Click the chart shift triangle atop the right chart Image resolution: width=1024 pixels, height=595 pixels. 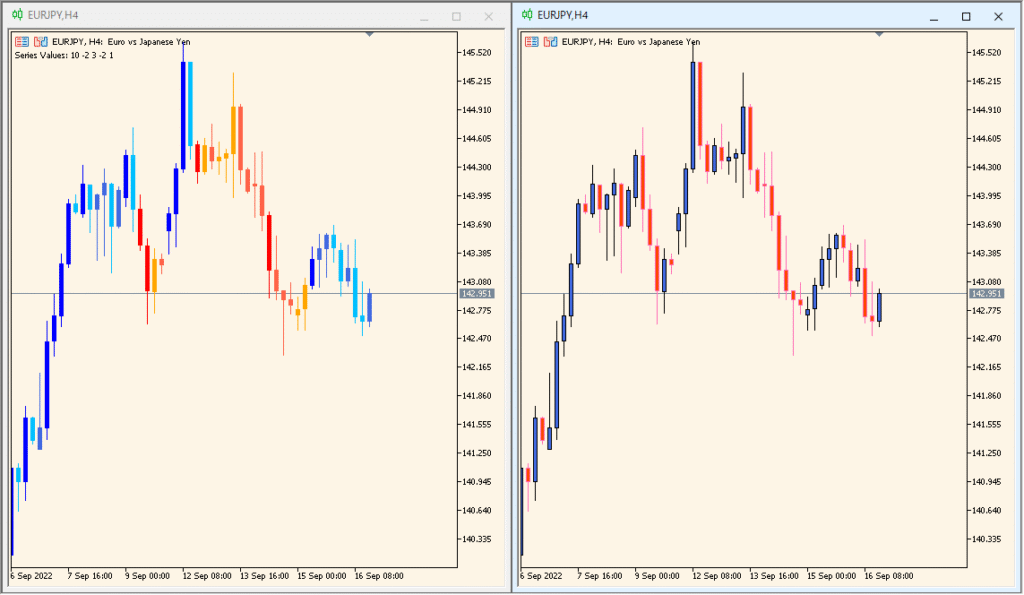(x=880, y=33)
